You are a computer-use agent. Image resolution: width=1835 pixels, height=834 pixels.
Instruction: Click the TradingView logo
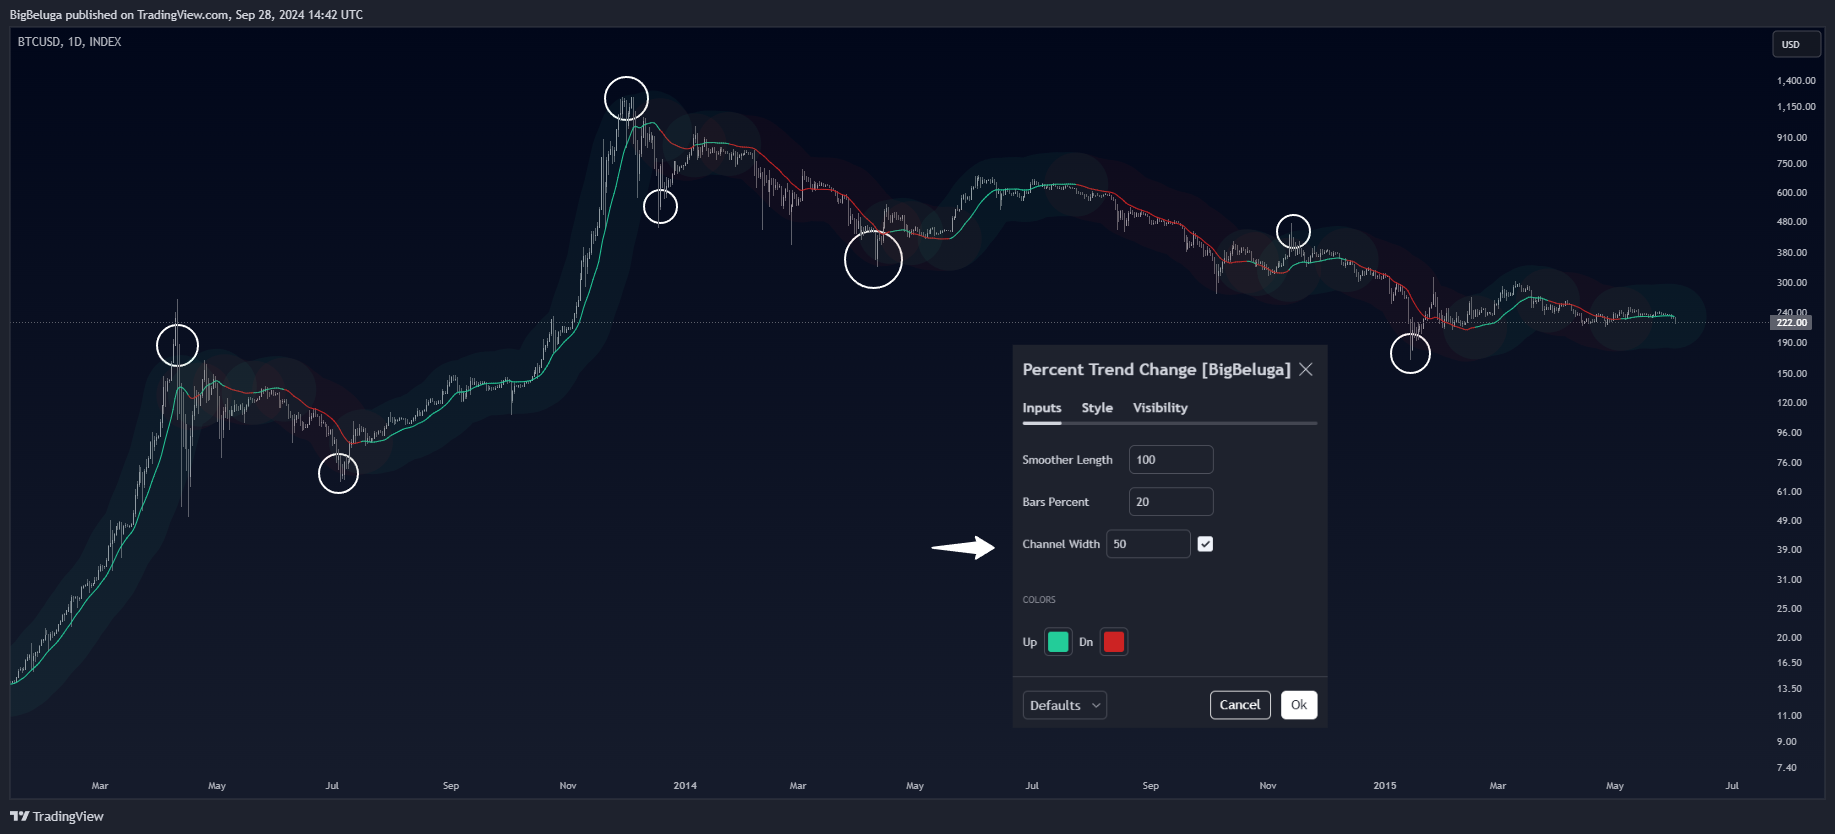(57, 817)
